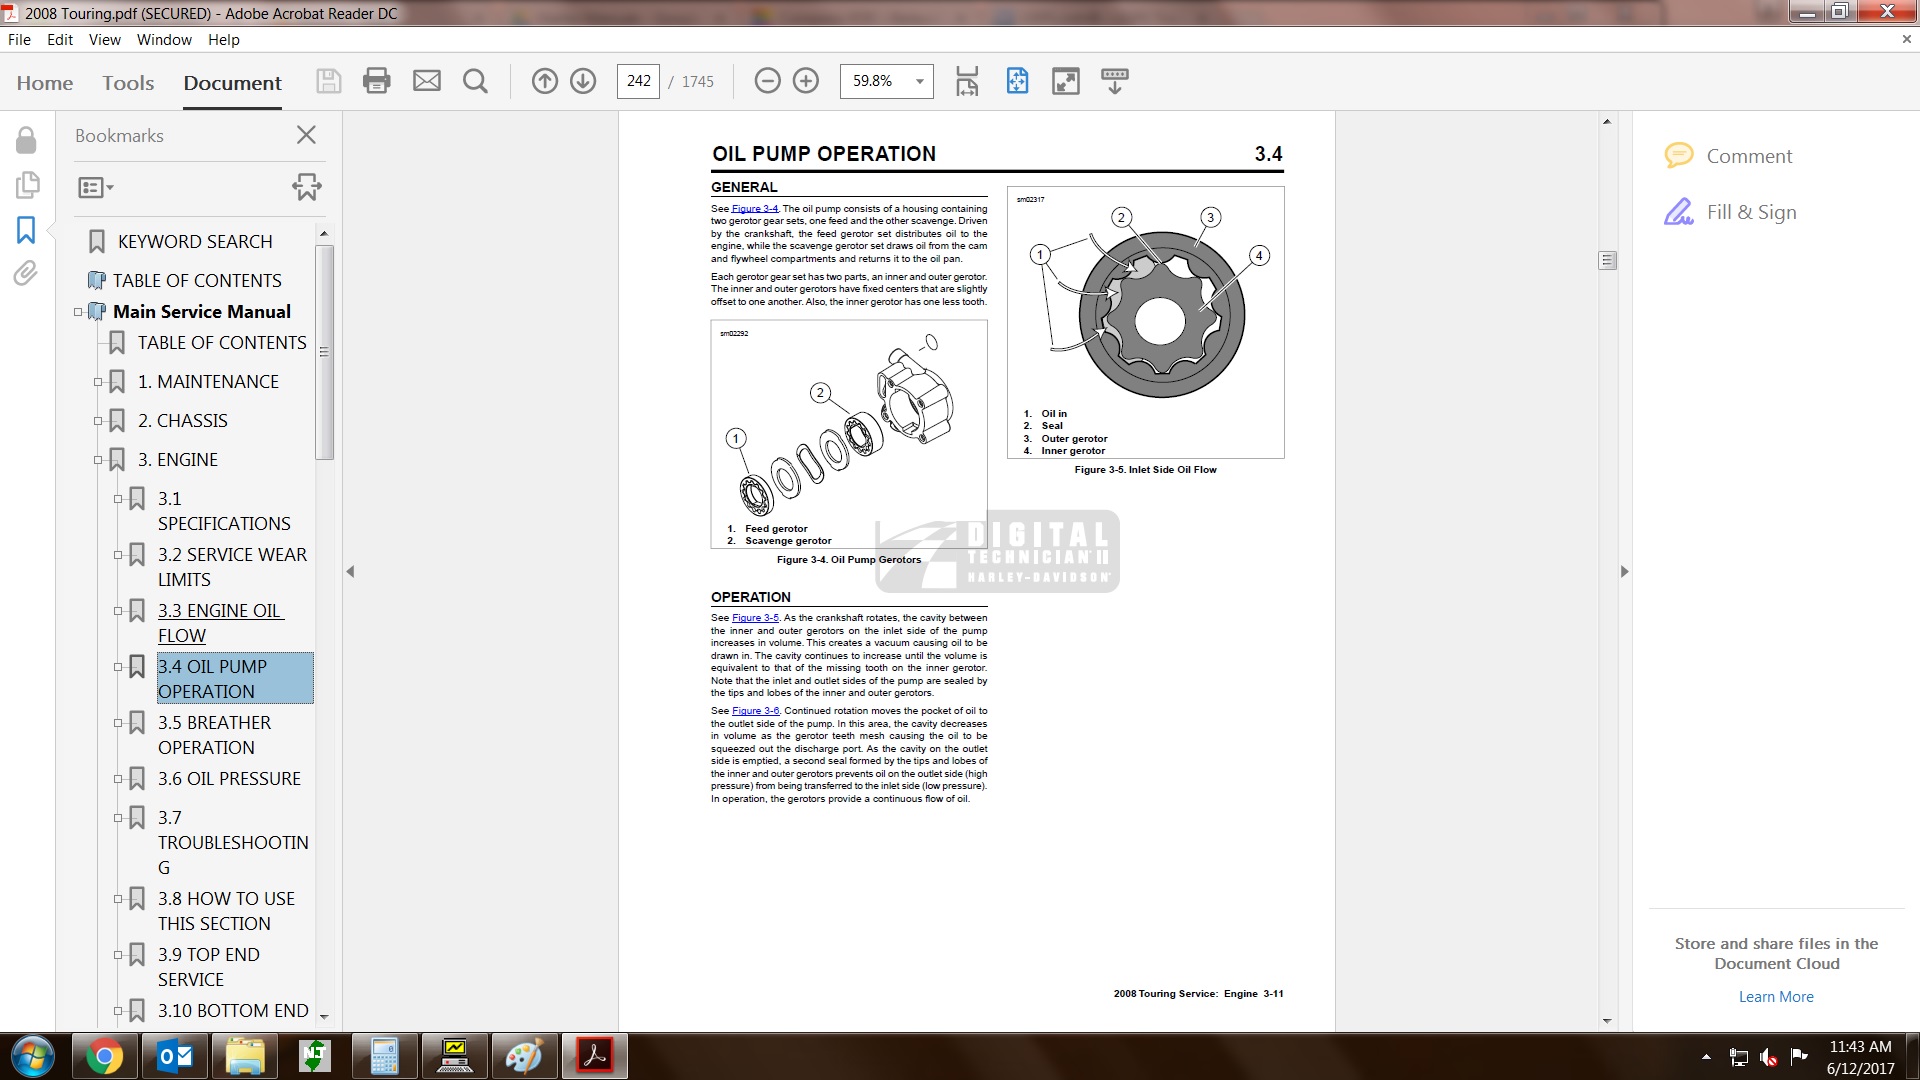Open the Page thumbnails panel icon
1920x1080 pixels.
[27, 185]
